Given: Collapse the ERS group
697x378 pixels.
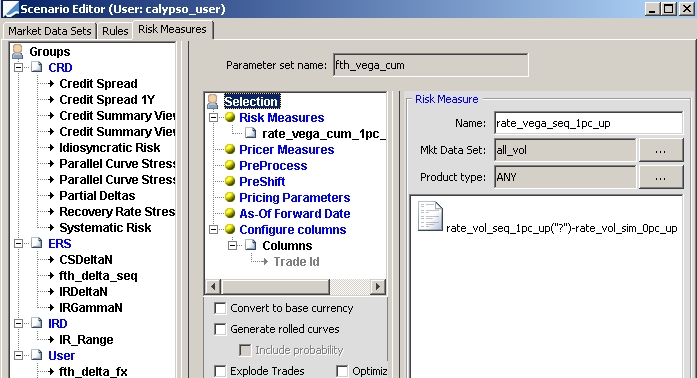Looking at the screenshot, I should pyautogui.click(x=18, y=244).
